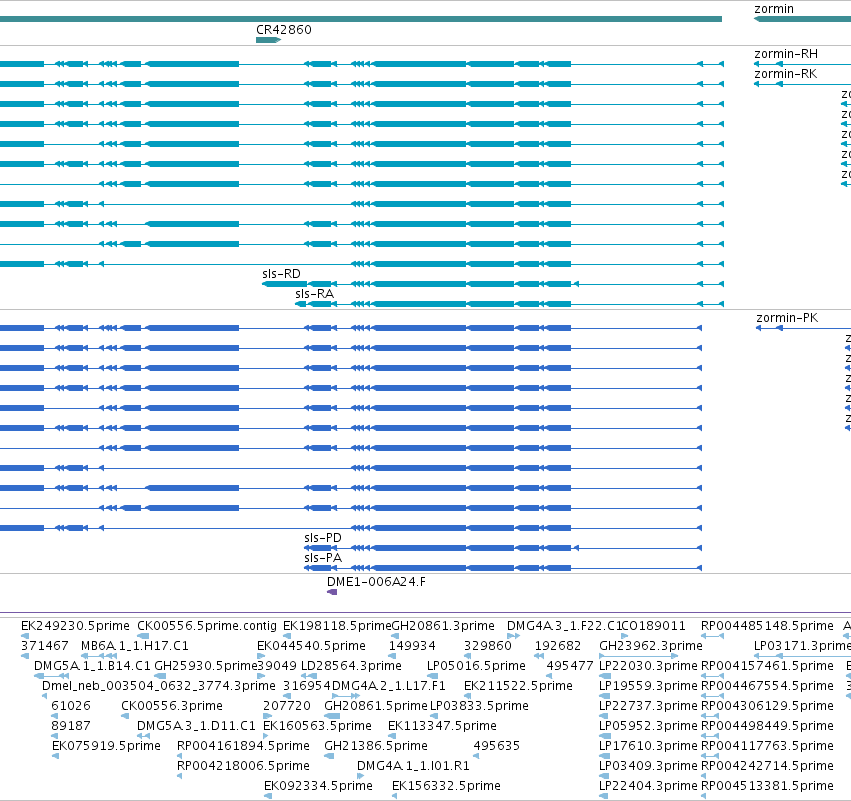Click feature label 149934

412,646
